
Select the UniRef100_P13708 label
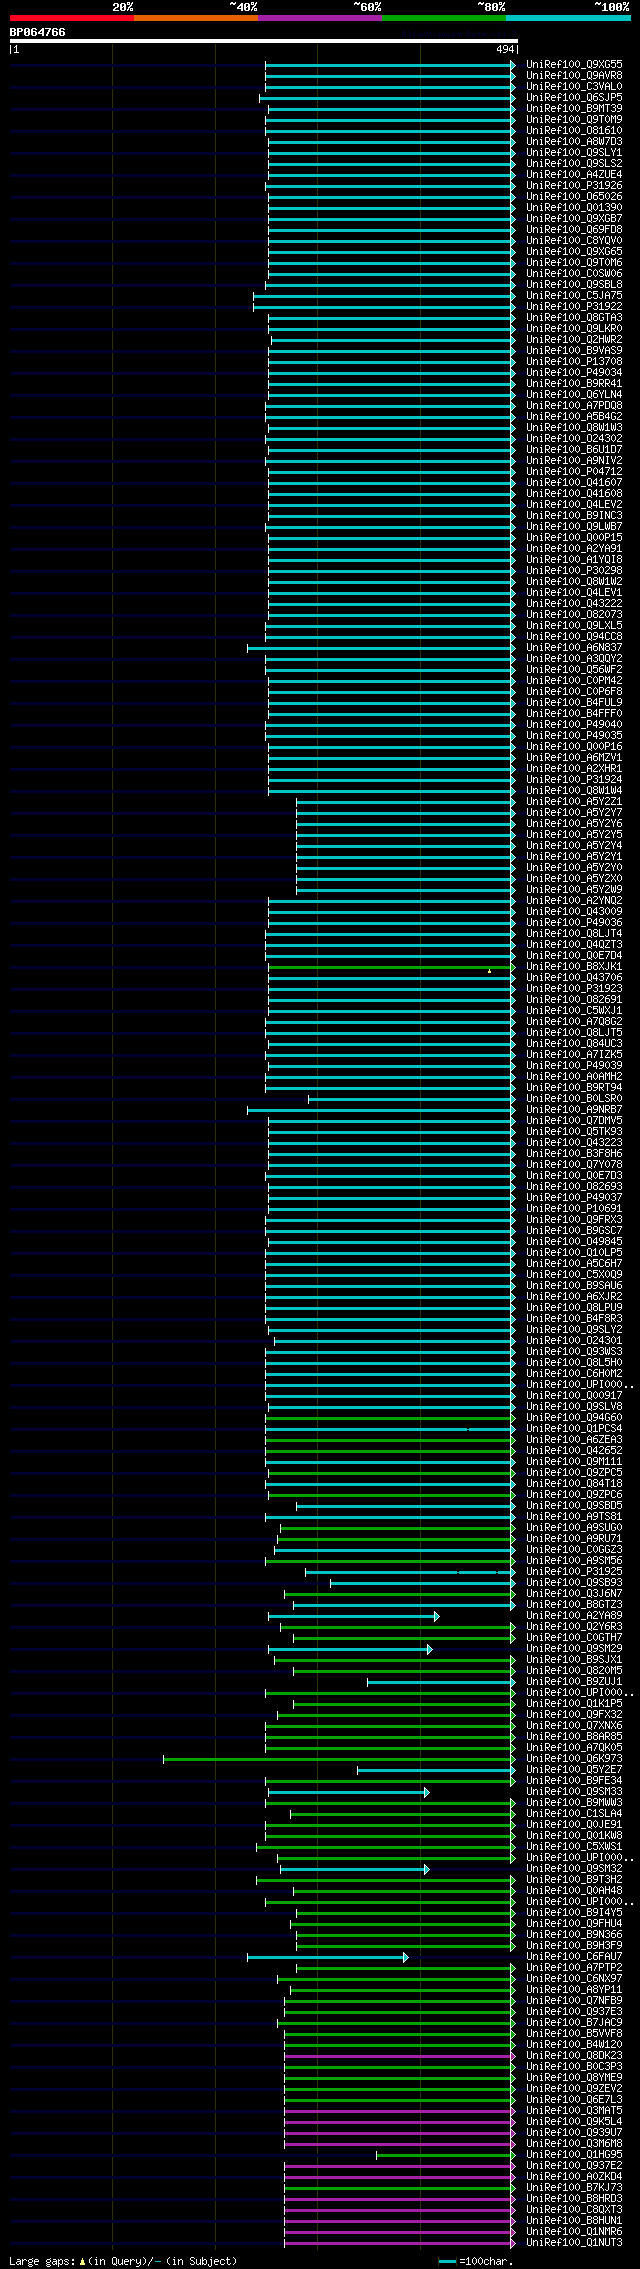coord(574,361)
